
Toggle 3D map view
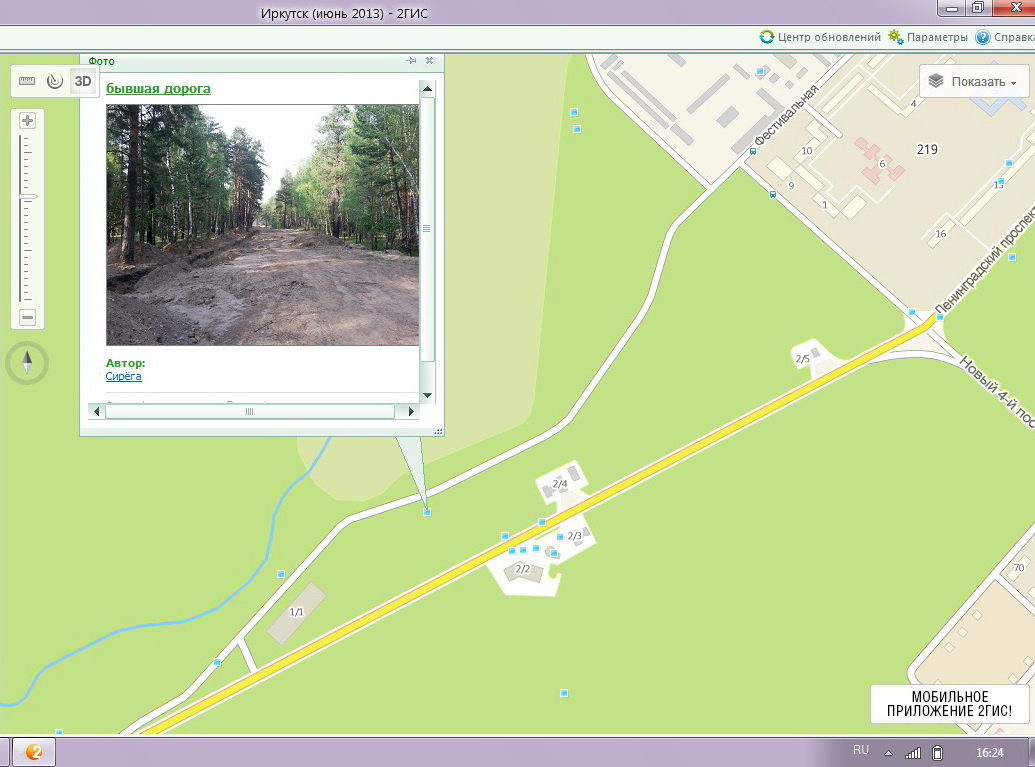[84, 81]
